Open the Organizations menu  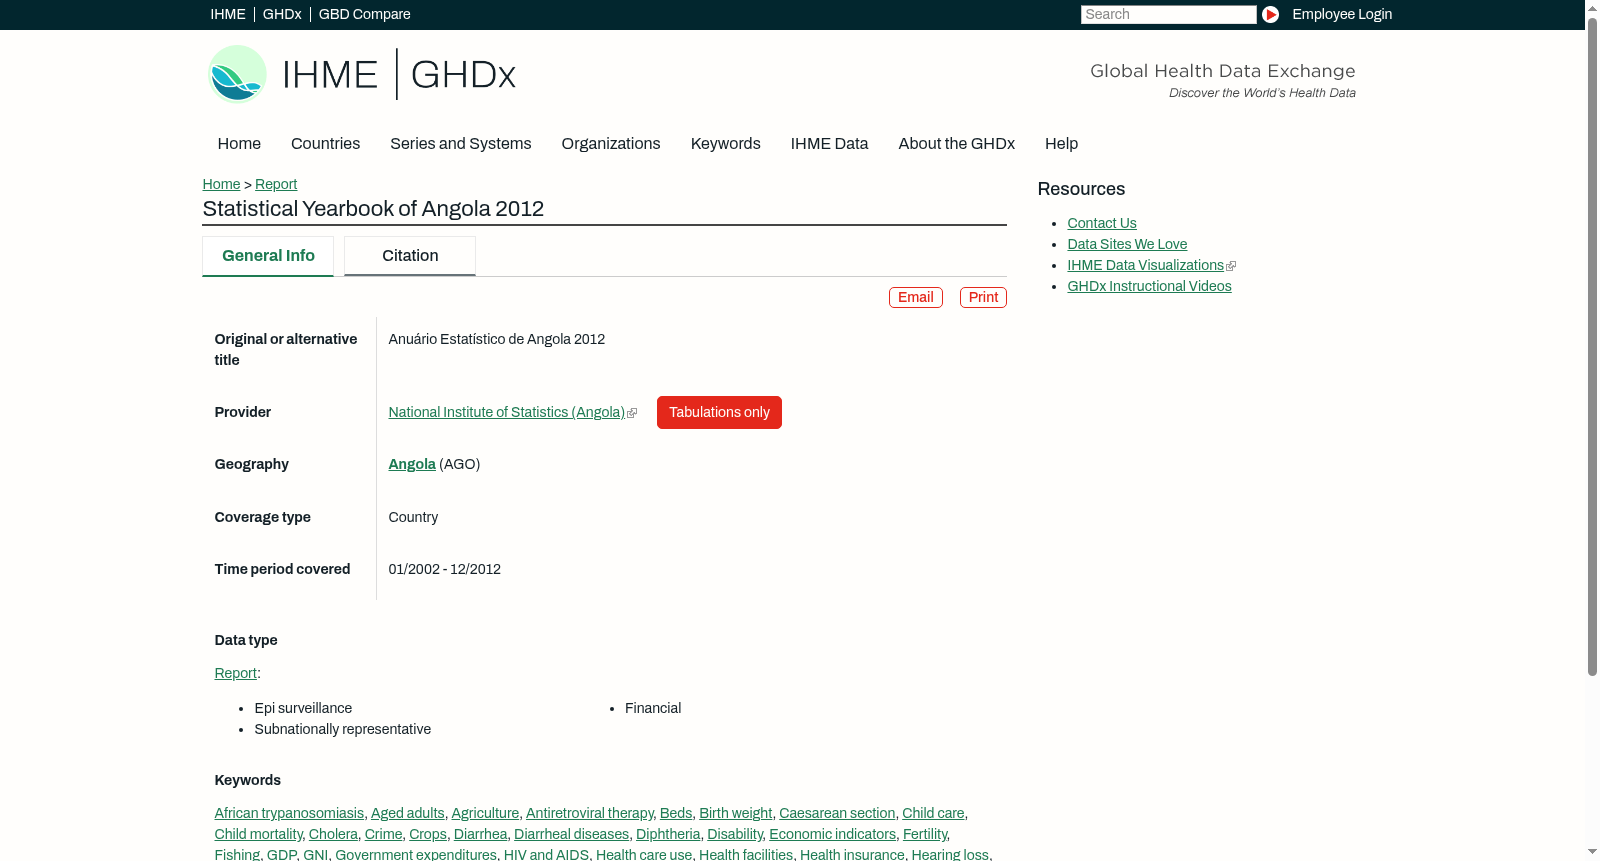click(x=611, y=143)
